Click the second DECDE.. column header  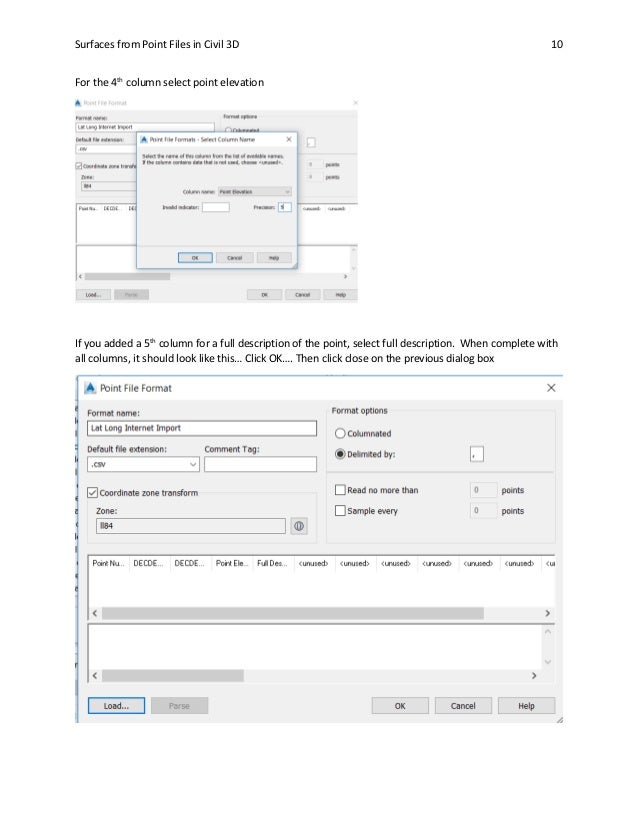point(191,563)
